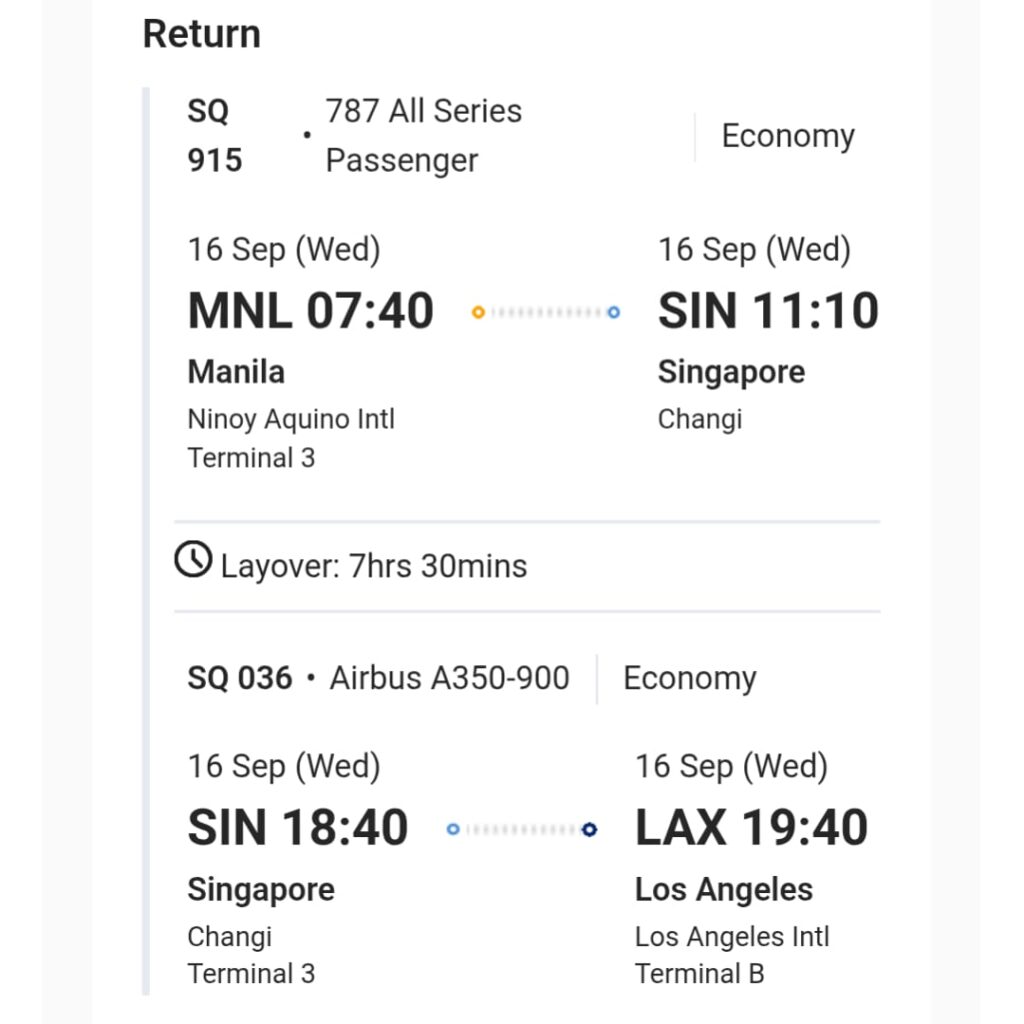The image size is (1024, 1024).
Task: Click the bullet separator beside SQ 036
Action: pos(311,679)
